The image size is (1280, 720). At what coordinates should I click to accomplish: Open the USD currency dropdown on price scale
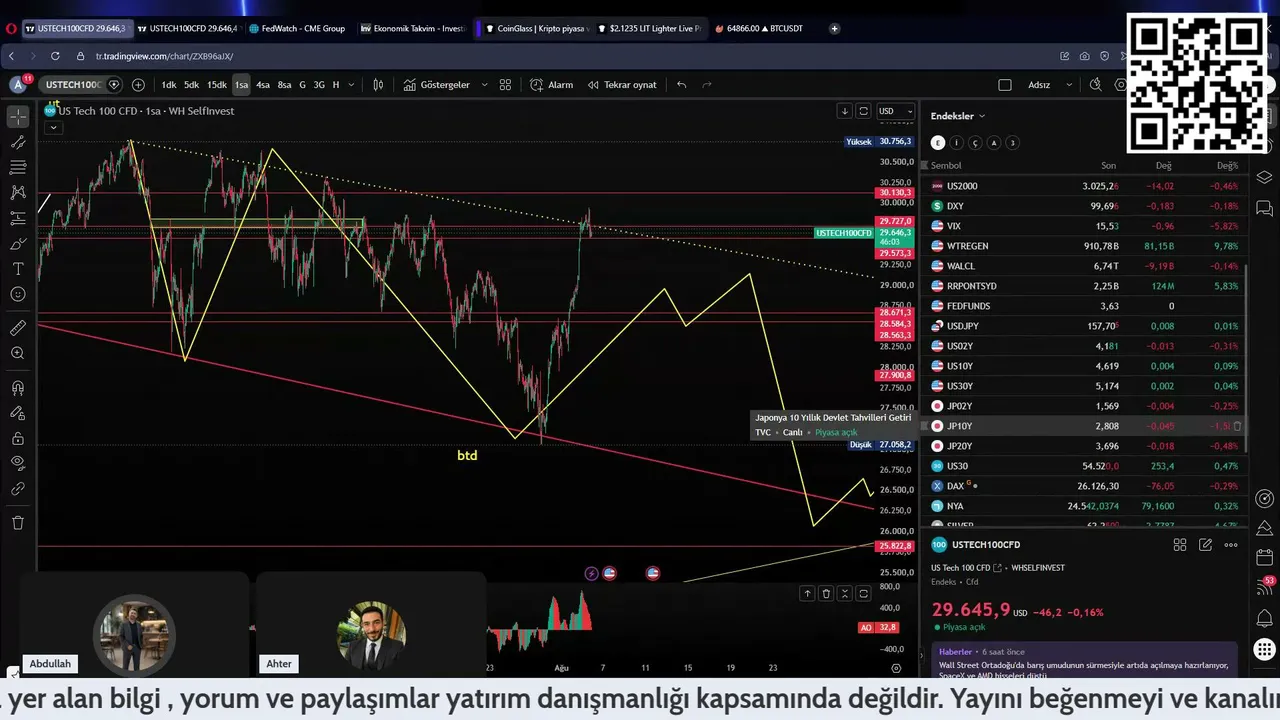tap(895, 111)
